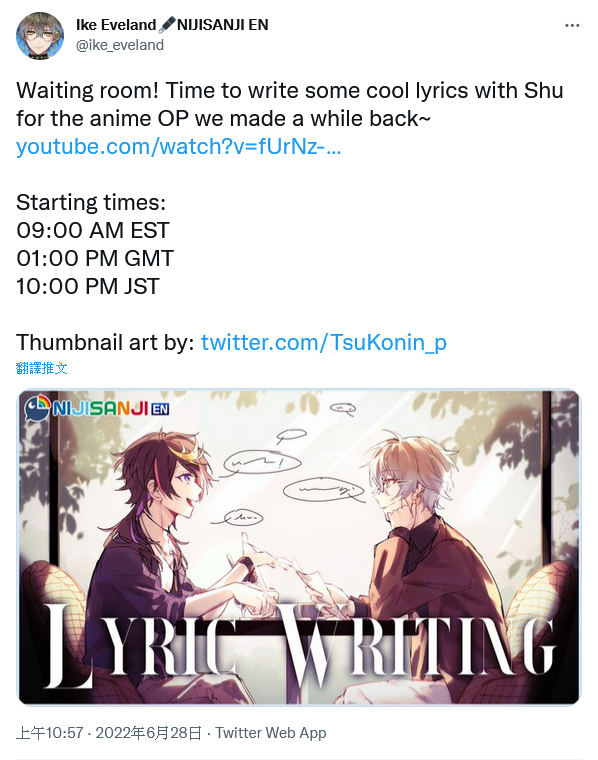This screenshot has width=598, height=760.
Task: Click the pen emoji in the display name
Action: pos(167,25)
